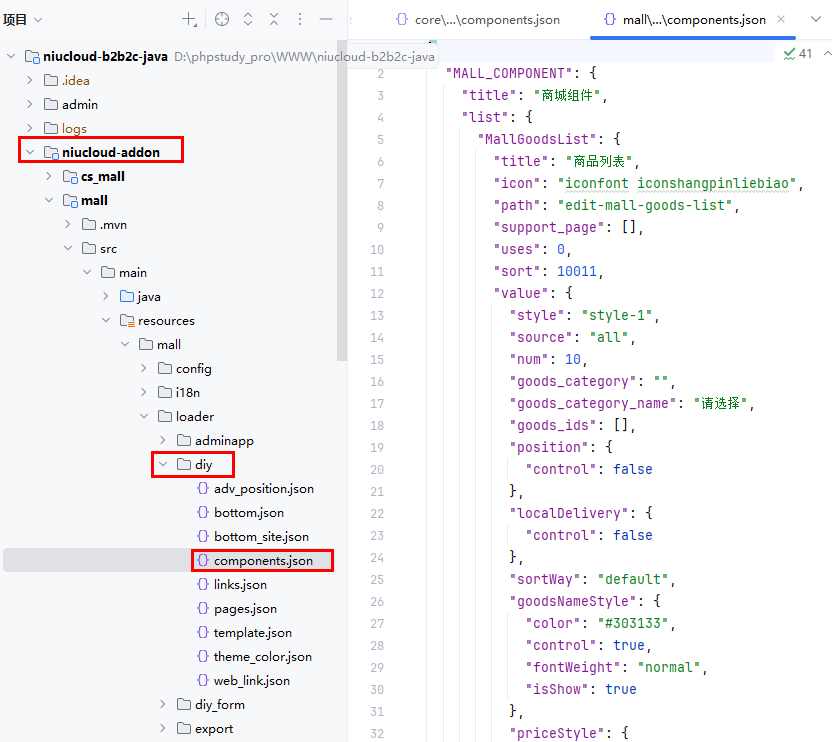Switch to the core components.json tab
Screen dimensions: 832x742
pos(477,19)
